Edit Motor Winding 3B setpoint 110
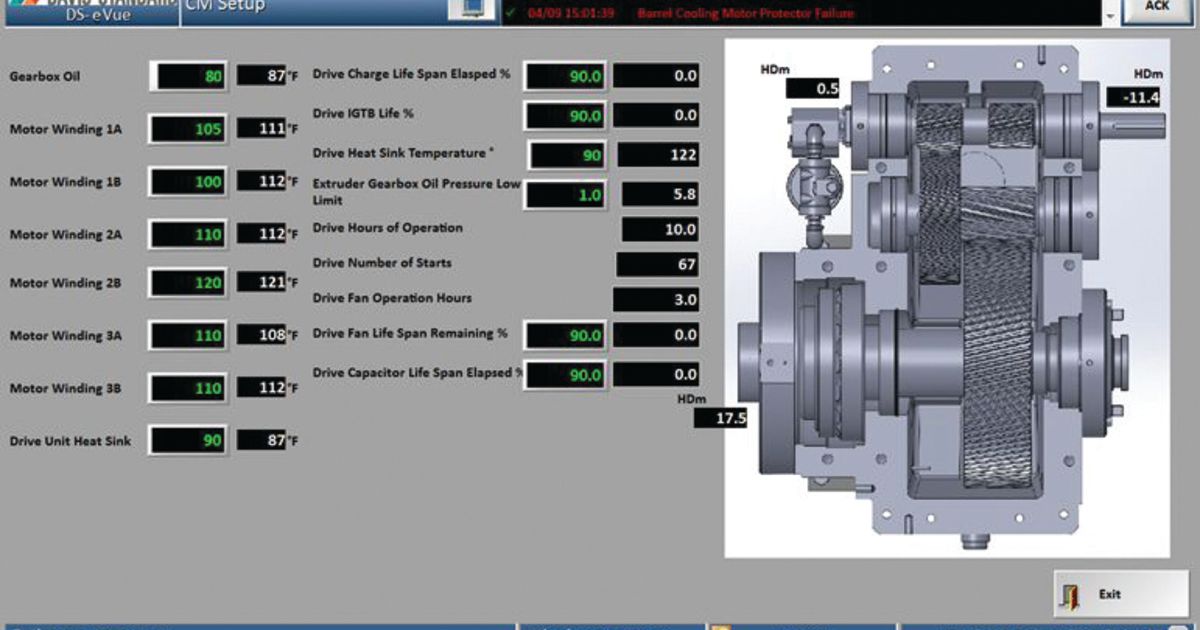Image resolution: width=1200 pixels, height=630 pixels. tap(189, 388)
